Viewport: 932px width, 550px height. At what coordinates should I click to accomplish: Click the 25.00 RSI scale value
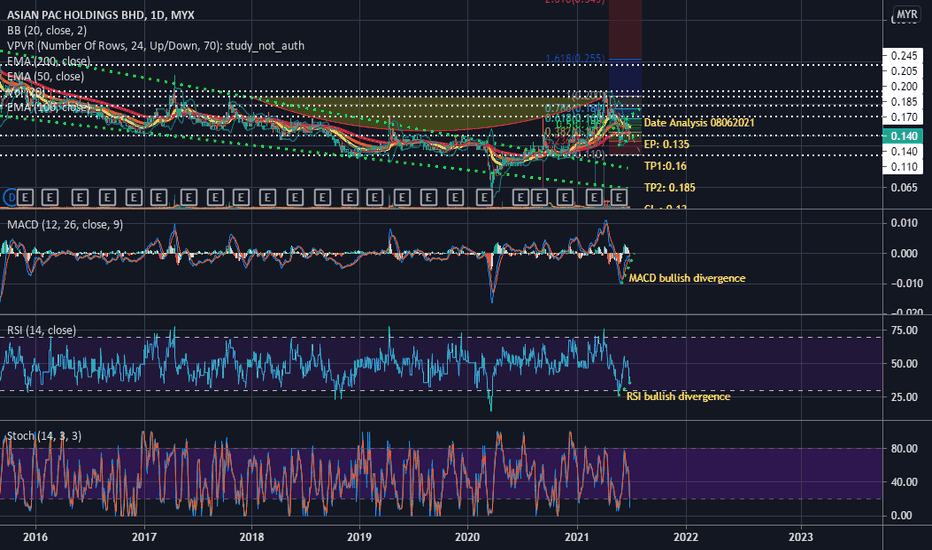pyautogui.click(x=903, y=397)
